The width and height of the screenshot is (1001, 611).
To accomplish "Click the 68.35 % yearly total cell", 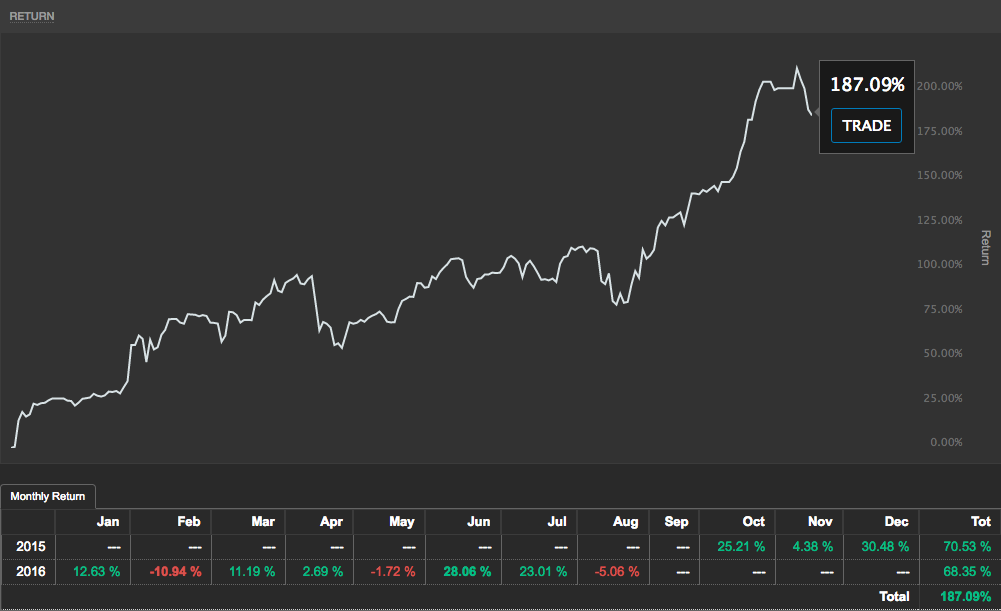I will pos(965,571).
